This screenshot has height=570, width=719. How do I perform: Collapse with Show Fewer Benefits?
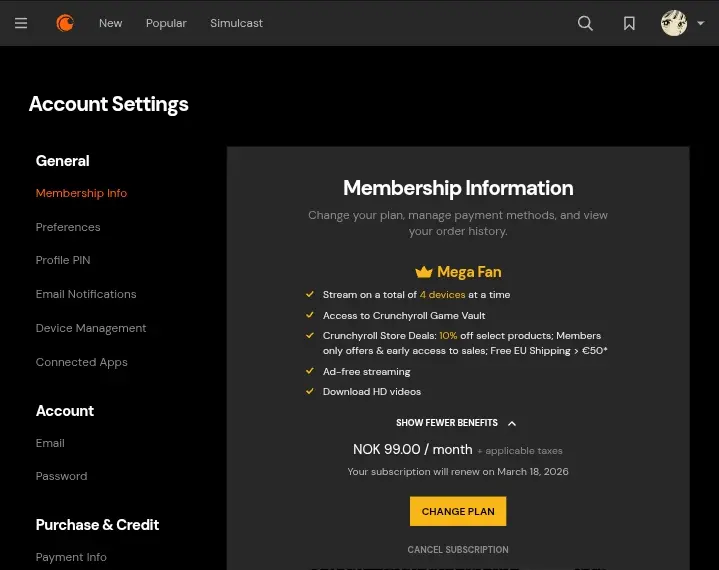pos(457,423)
